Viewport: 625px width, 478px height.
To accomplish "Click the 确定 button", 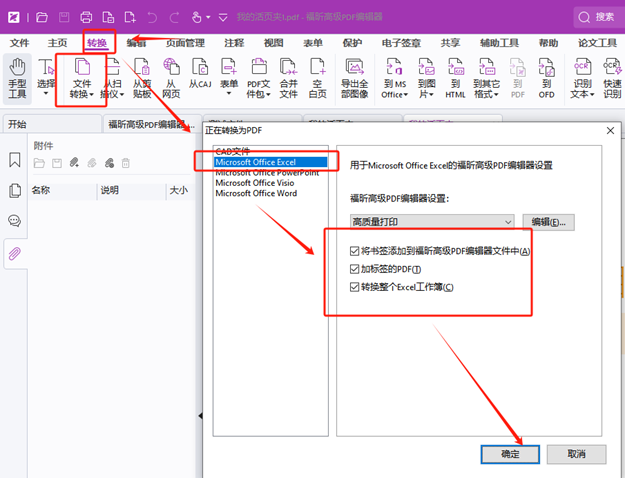I will pyautogui.click(x=510, y=453).
